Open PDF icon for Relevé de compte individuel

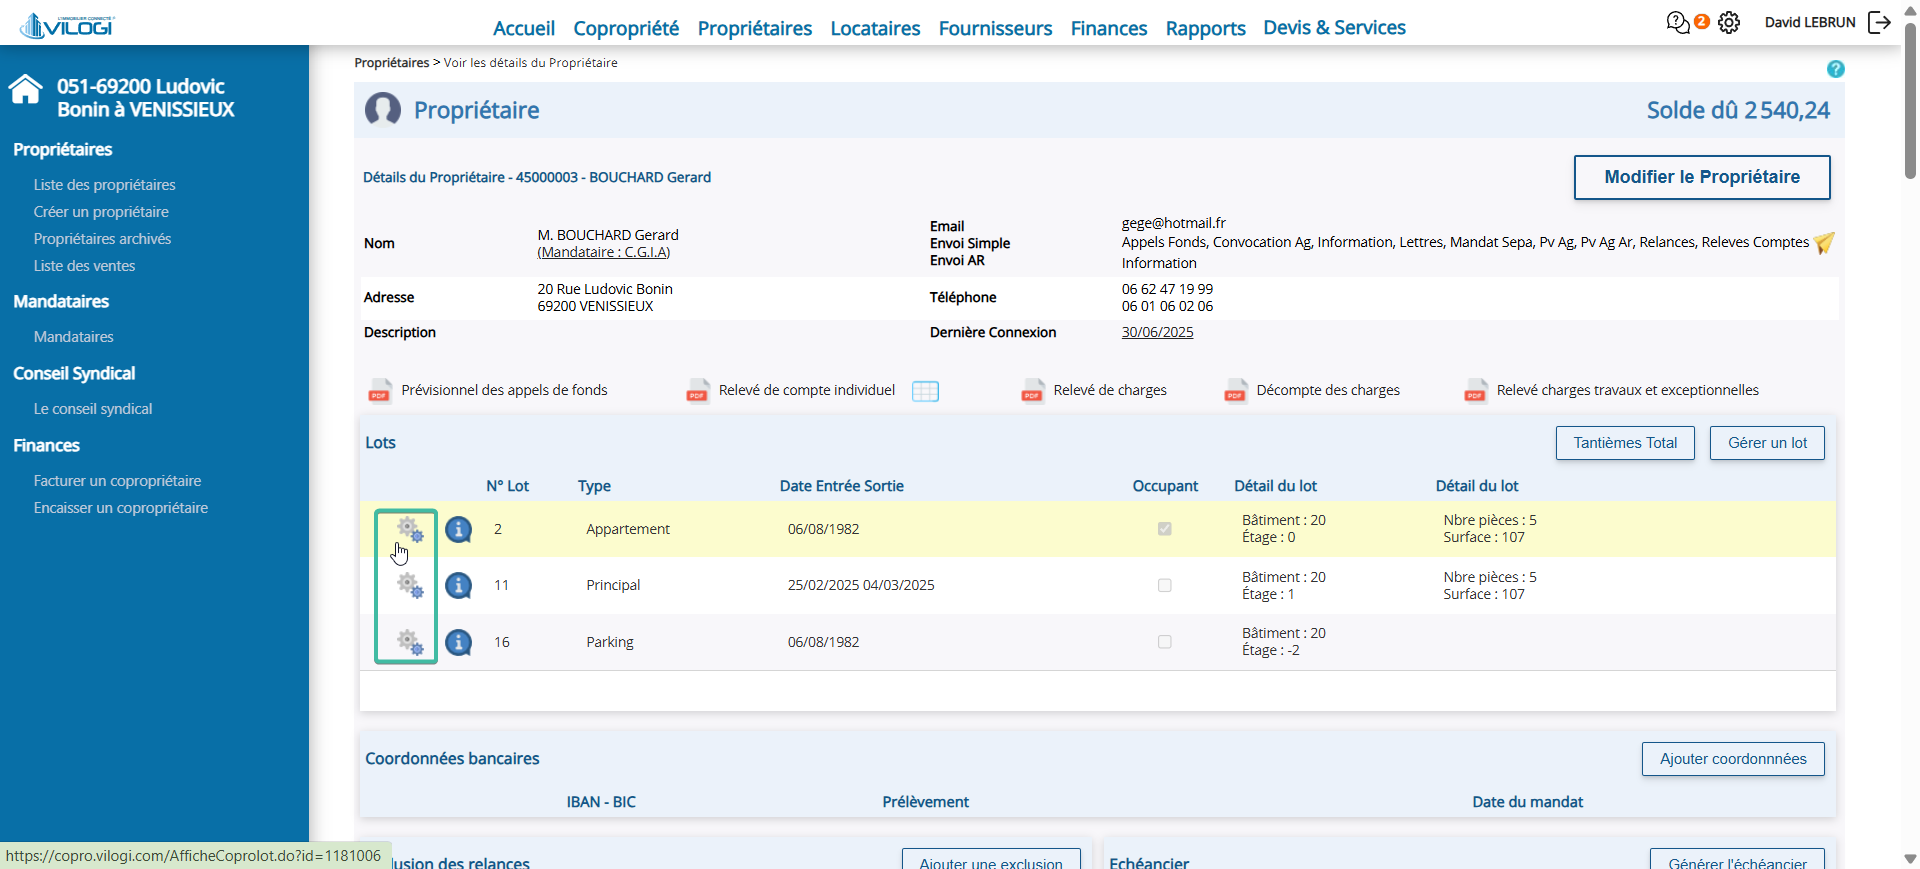(x=697, y=391)
